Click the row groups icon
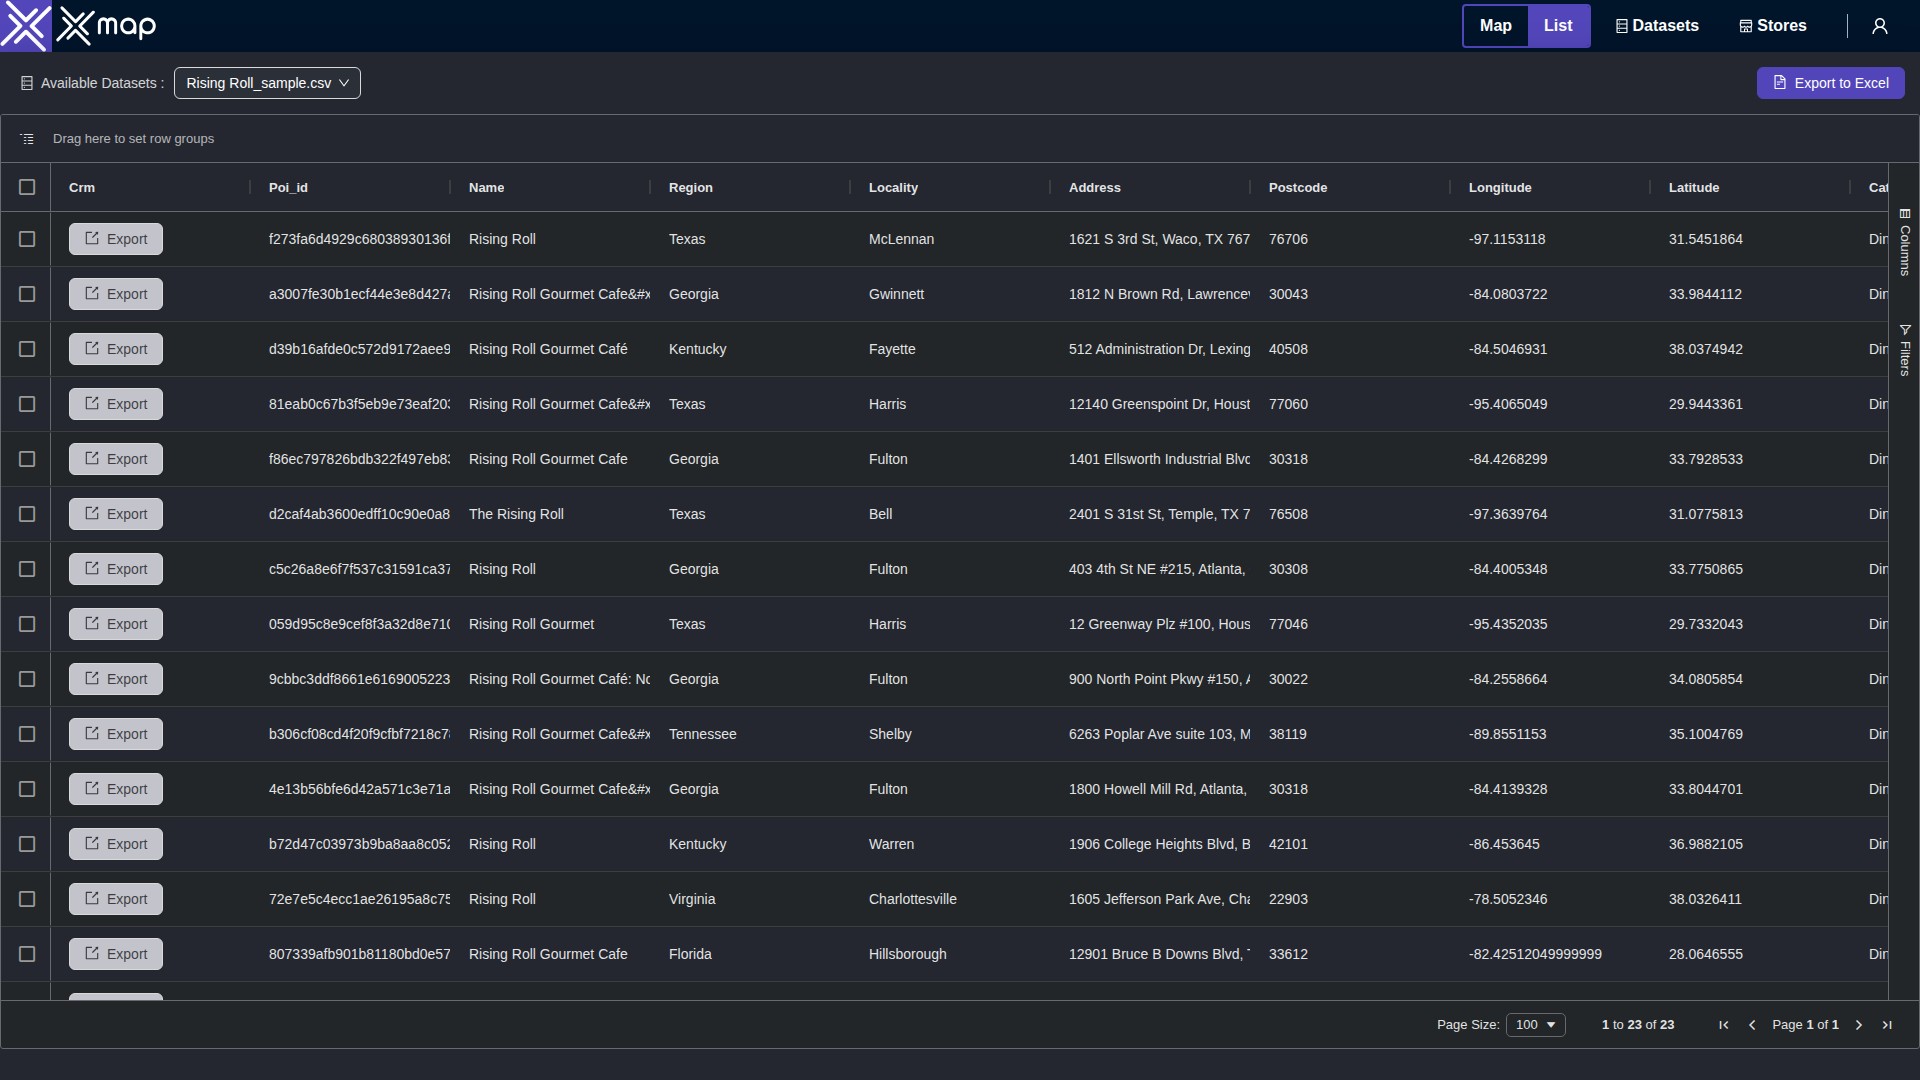This screenshot has width=1920, height=1080. point(27,139)
